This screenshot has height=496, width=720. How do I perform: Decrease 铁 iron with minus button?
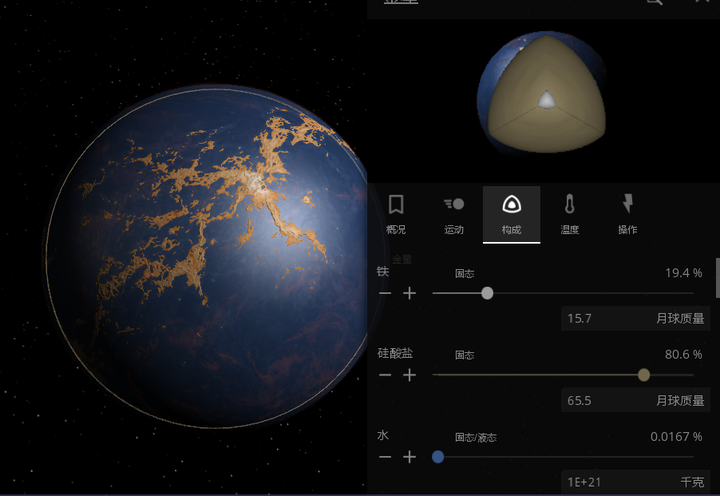coord(385,293)
